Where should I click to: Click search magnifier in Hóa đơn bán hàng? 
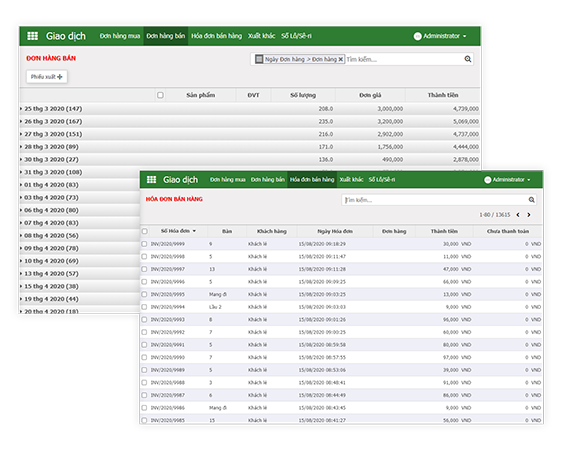click(x=531, y=200)
